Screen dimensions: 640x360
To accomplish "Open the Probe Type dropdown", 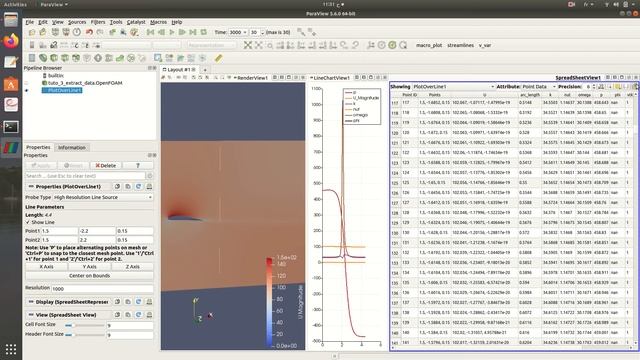I will pos(103,197).
